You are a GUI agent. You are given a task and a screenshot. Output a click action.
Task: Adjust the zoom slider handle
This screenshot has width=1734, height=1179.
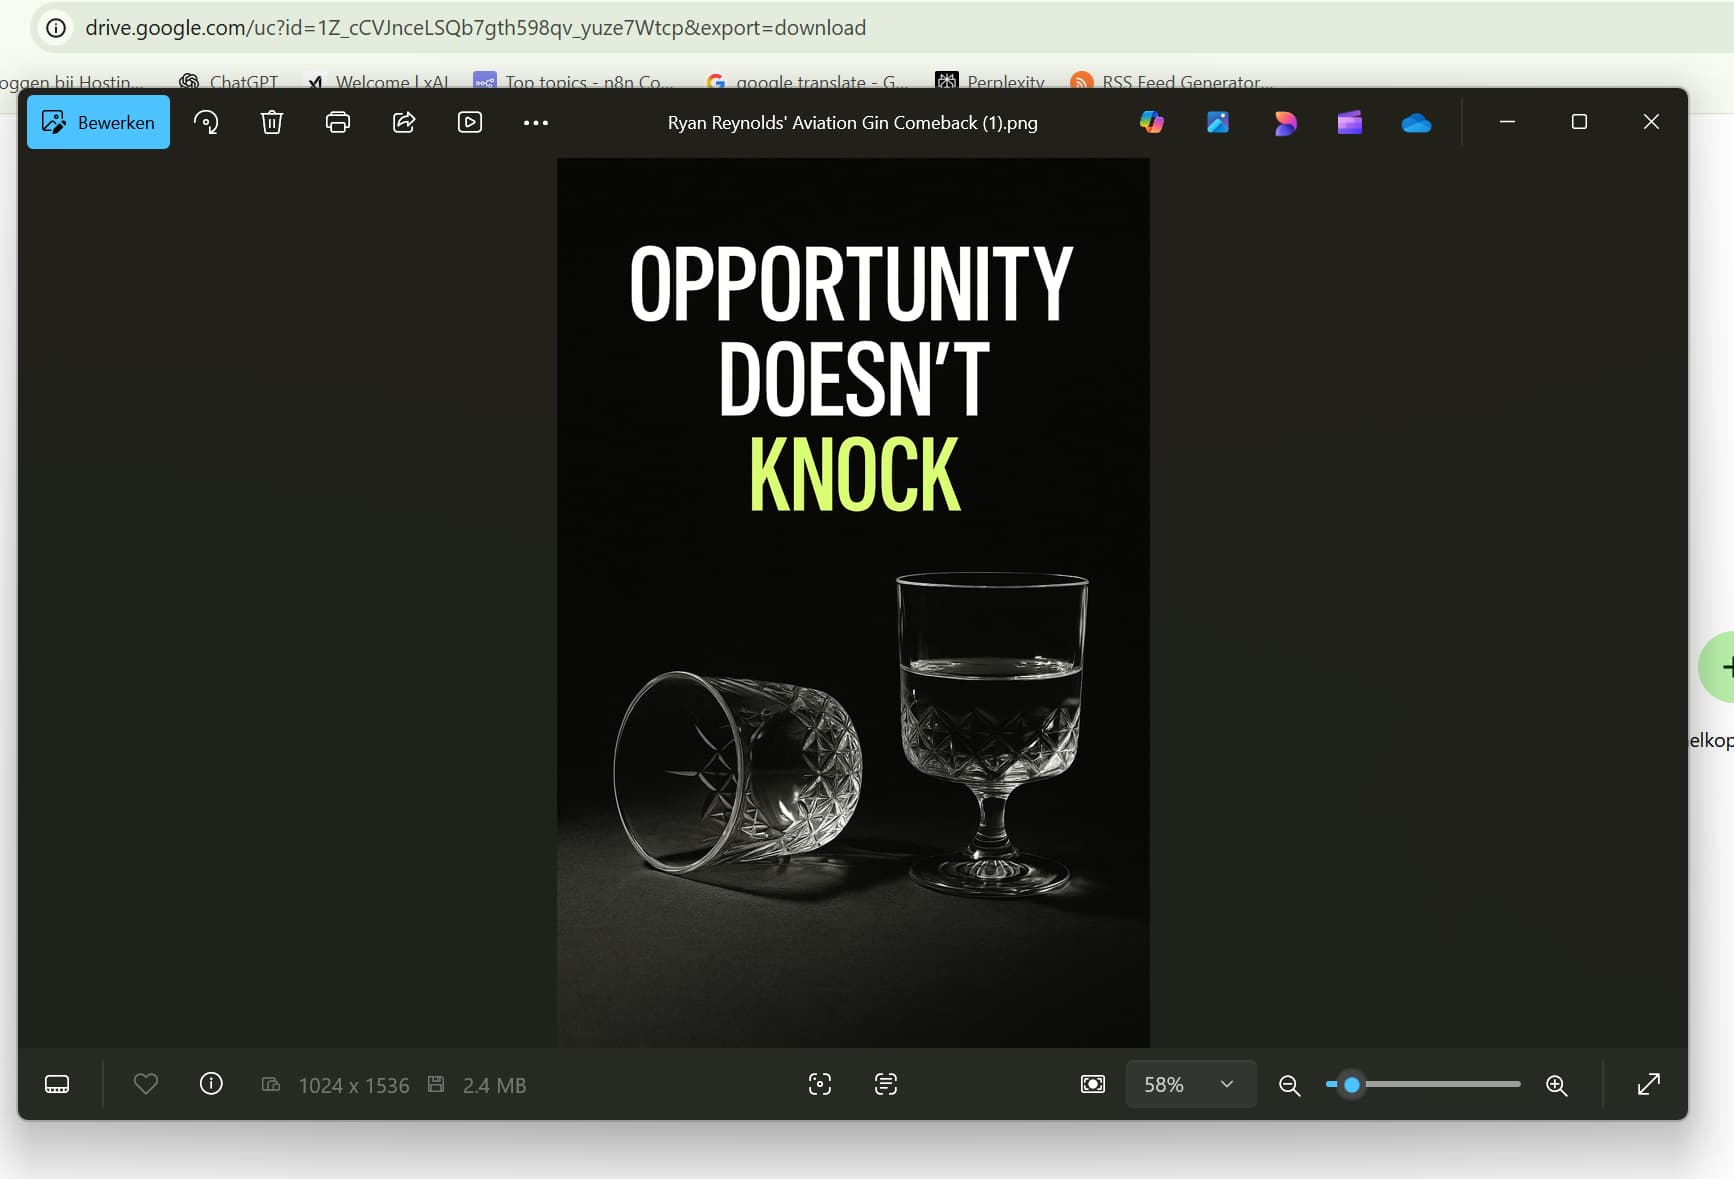point(1352,1084)
